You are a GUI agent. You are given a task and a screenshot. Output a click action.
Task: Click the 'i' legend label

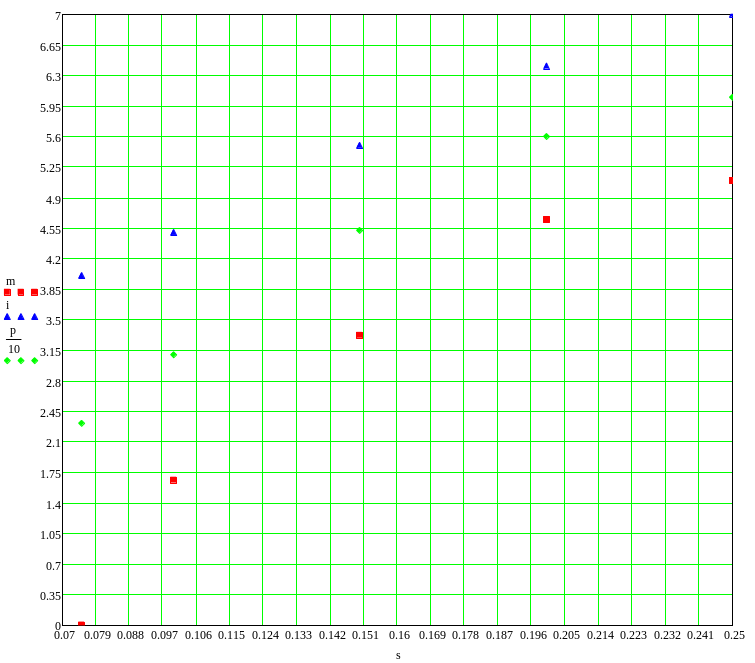coord(7,305)
